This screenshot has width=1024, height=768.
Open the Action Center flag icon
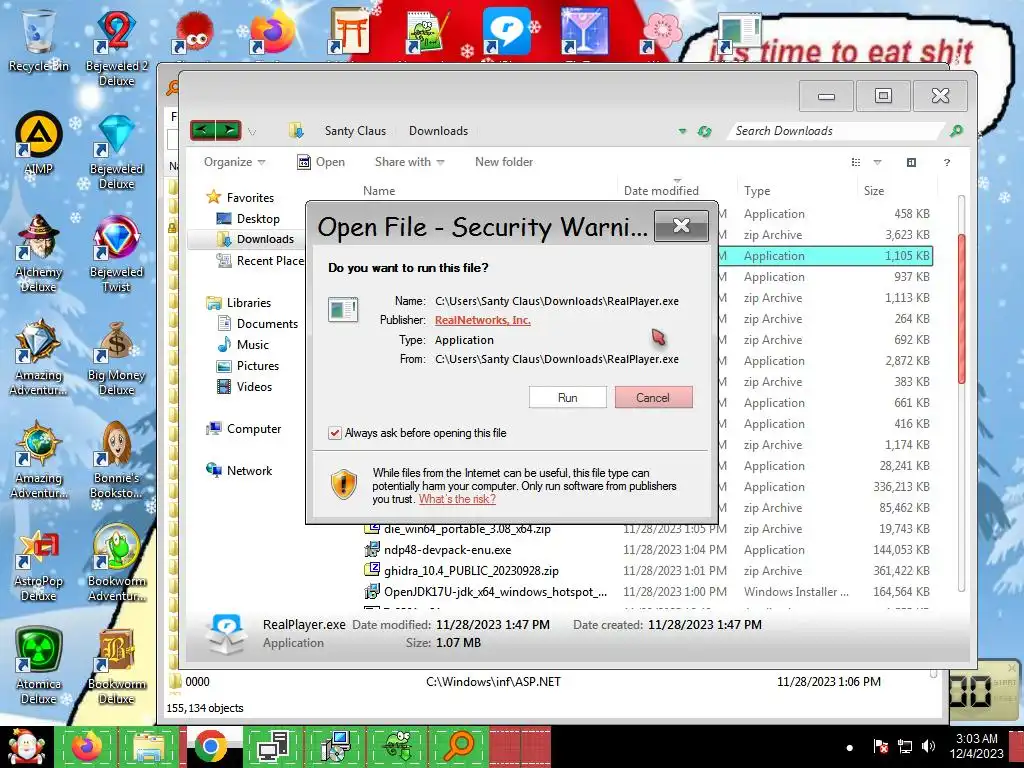coord(880,746)
